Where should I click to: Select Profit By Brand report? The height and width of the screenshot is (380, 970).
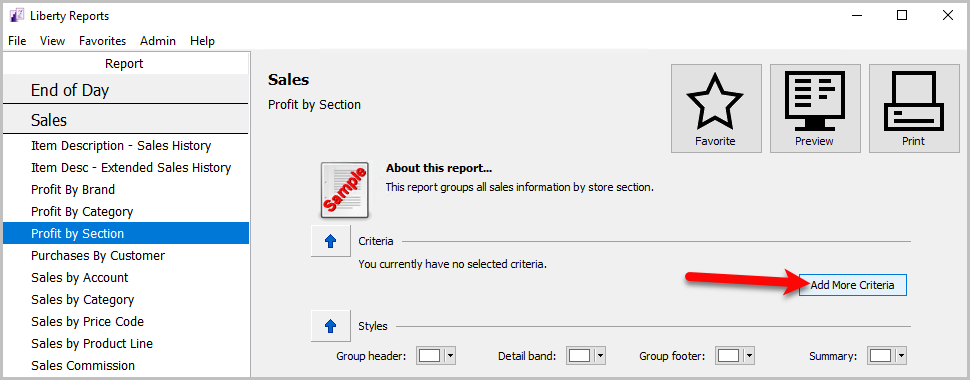[126, 189]
